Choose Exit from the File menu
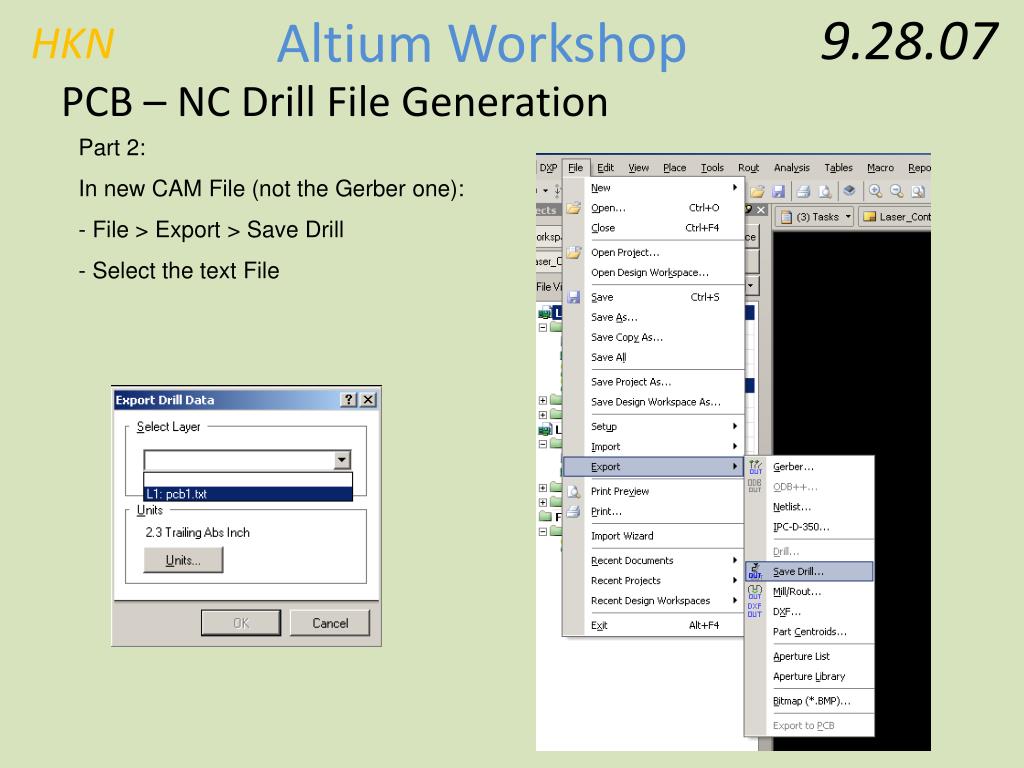This screenshot has height=768, width=1024. pos(654,626)
